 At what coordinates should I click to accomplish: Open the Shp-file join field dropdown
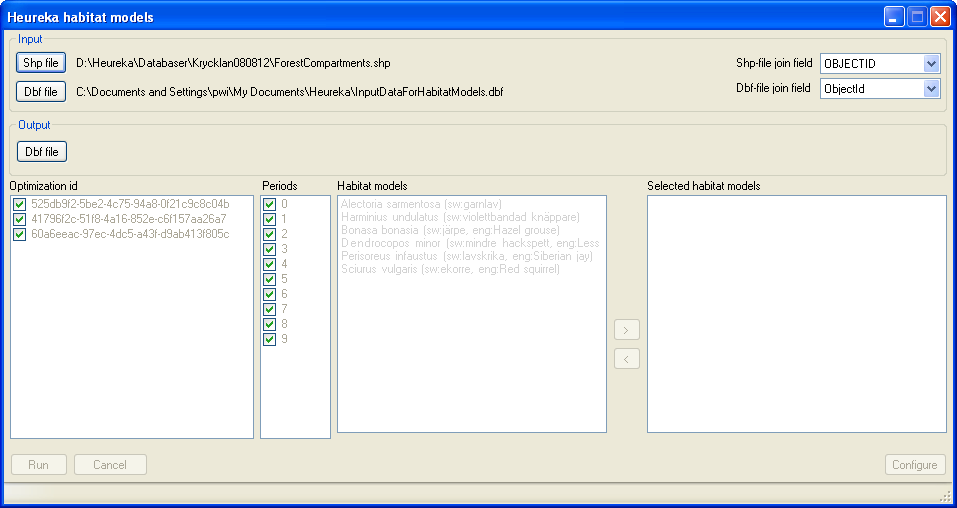coord(931,64)
